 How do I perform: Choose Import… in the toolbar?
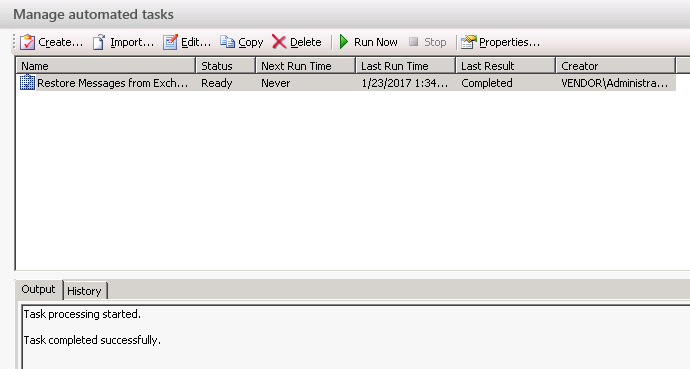click(132, 42)
